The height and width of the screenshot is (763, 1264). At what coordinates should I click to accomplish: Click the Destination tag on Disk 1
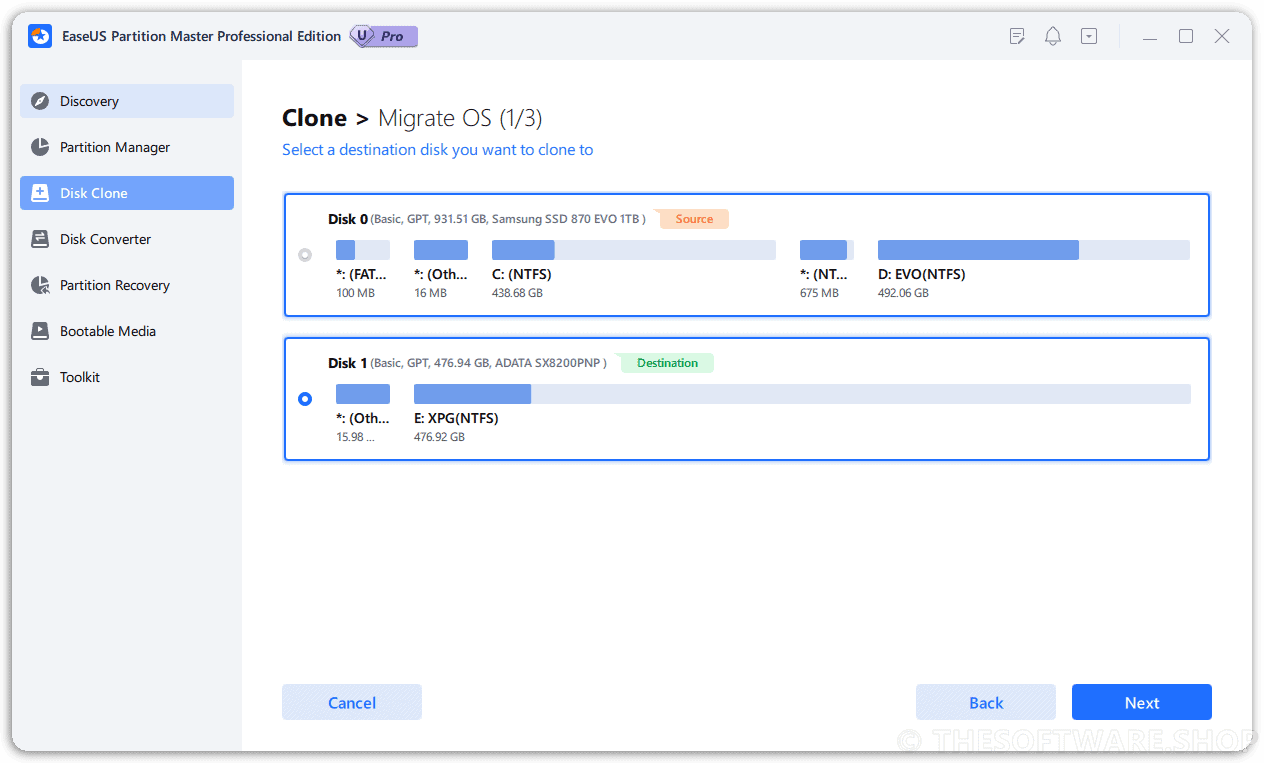[667, 363]
